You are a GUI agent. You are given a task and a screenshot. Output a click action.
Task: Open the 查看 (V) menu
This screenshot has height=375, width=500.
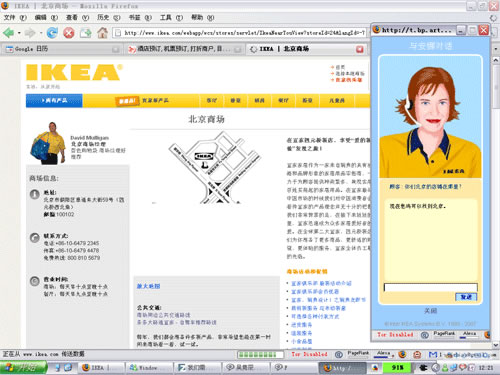77,17
